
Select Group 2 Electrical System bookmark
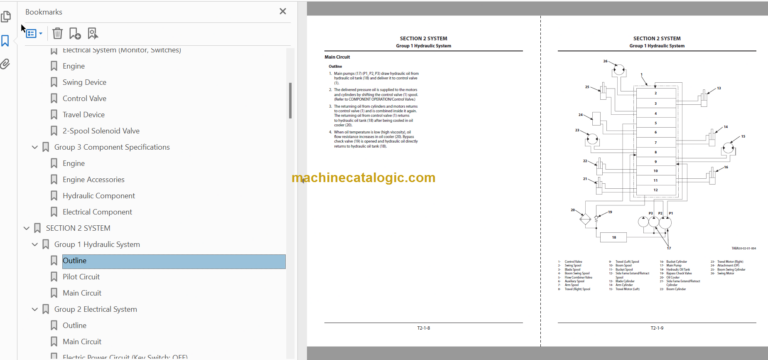pos(96,309)
